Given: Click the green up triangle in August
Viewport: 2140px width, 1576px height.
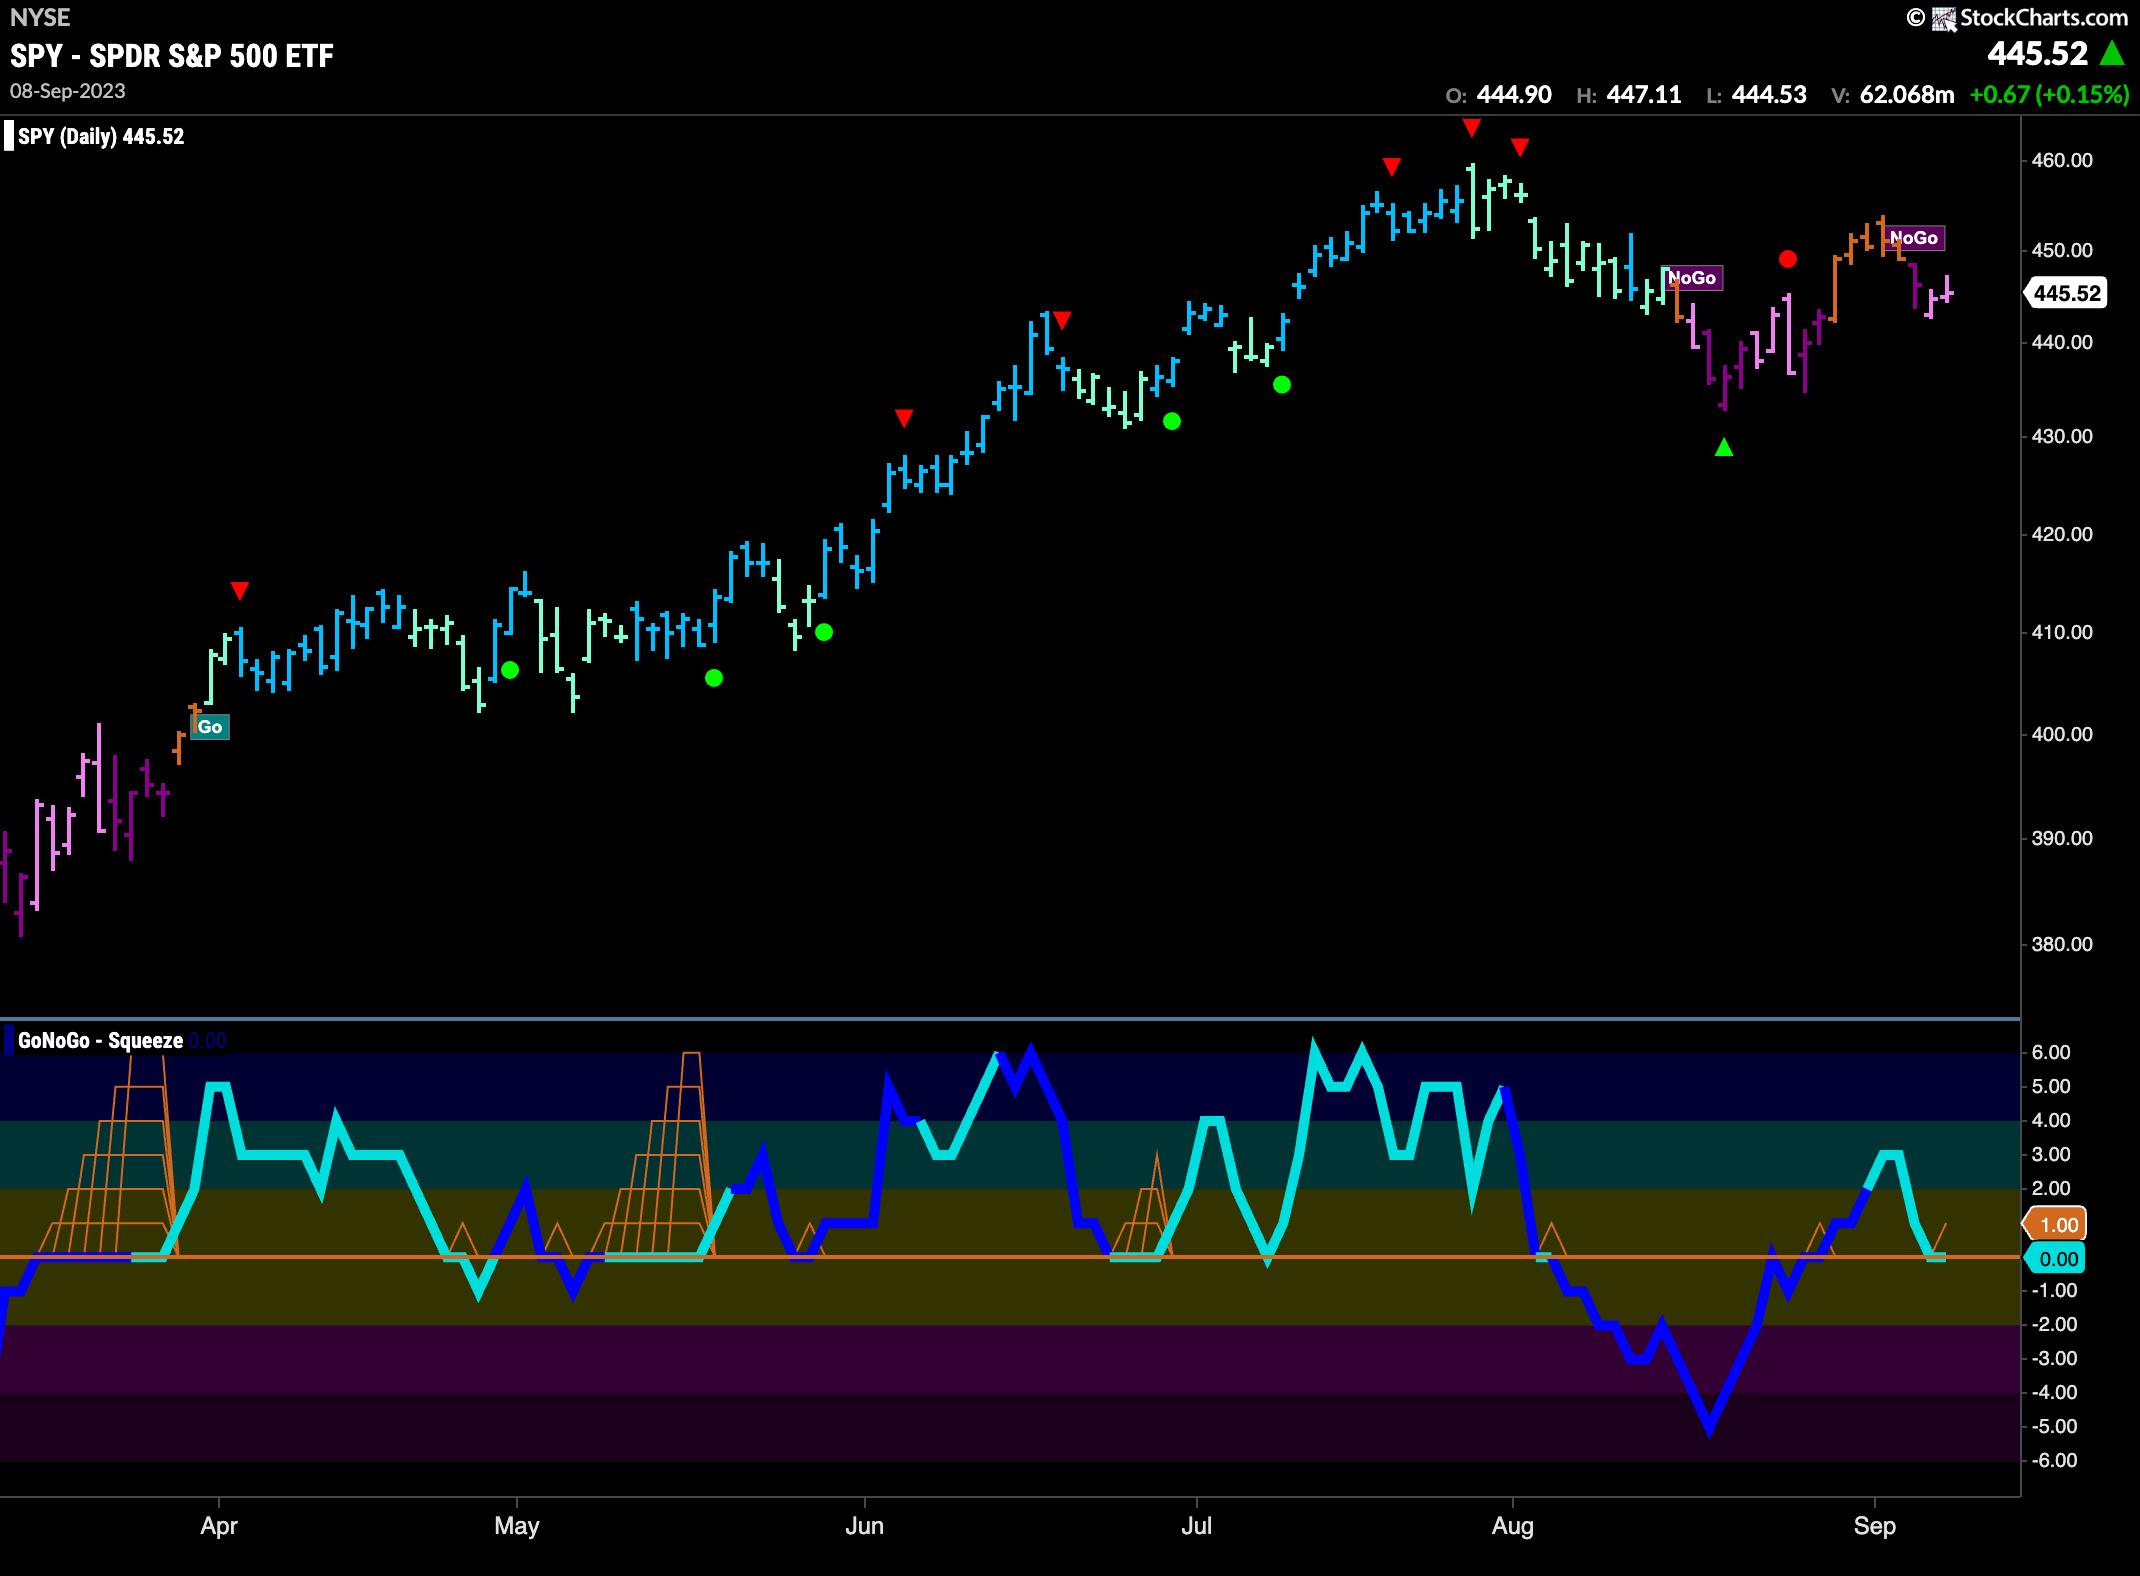Looking at the screenshot, I should 1724,447.
